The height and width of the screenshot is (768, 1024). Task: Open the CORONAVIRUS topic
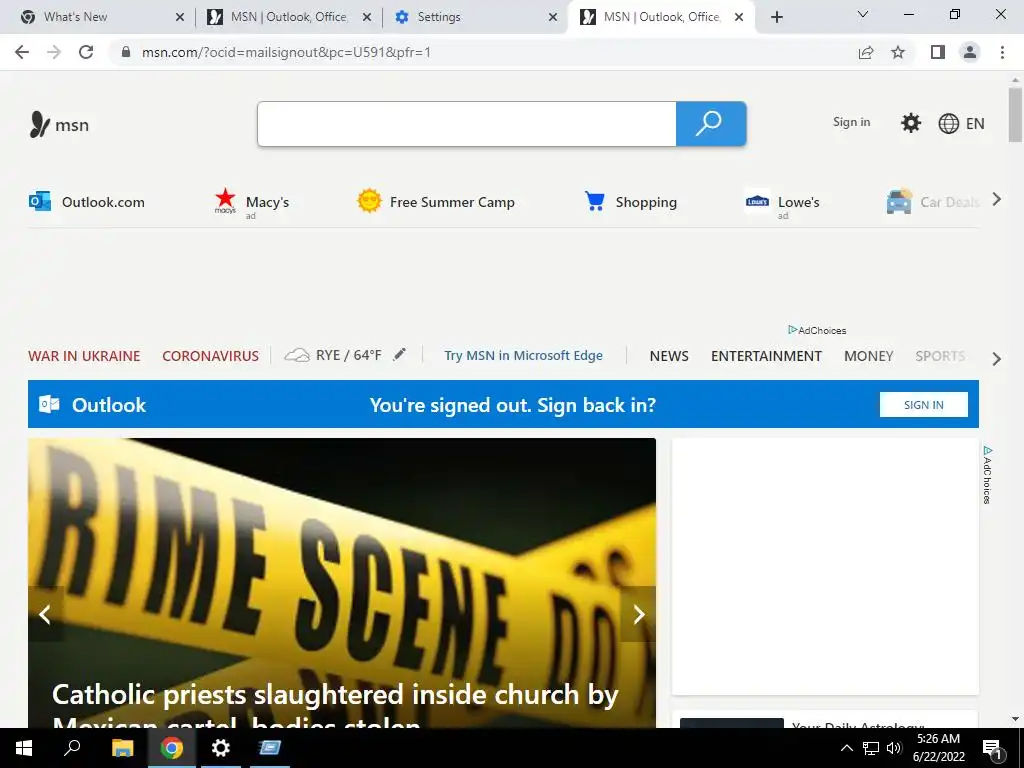coord(210,356)
